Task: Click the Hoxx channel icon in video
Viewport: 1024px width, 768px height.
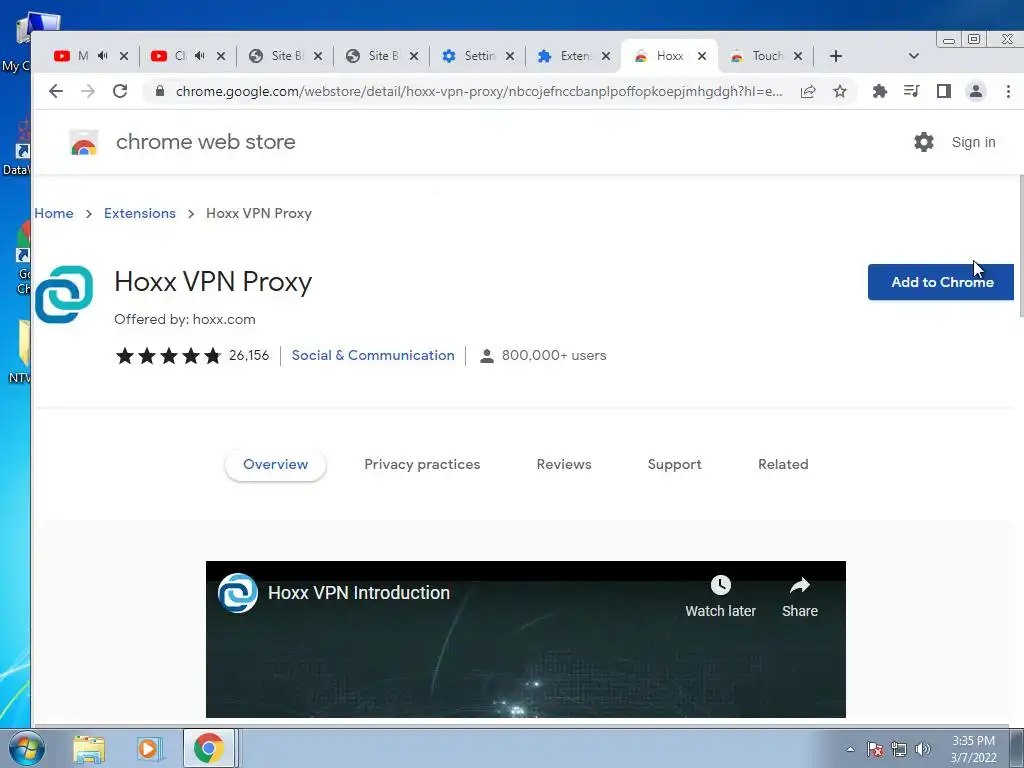Action: (238, 593)
